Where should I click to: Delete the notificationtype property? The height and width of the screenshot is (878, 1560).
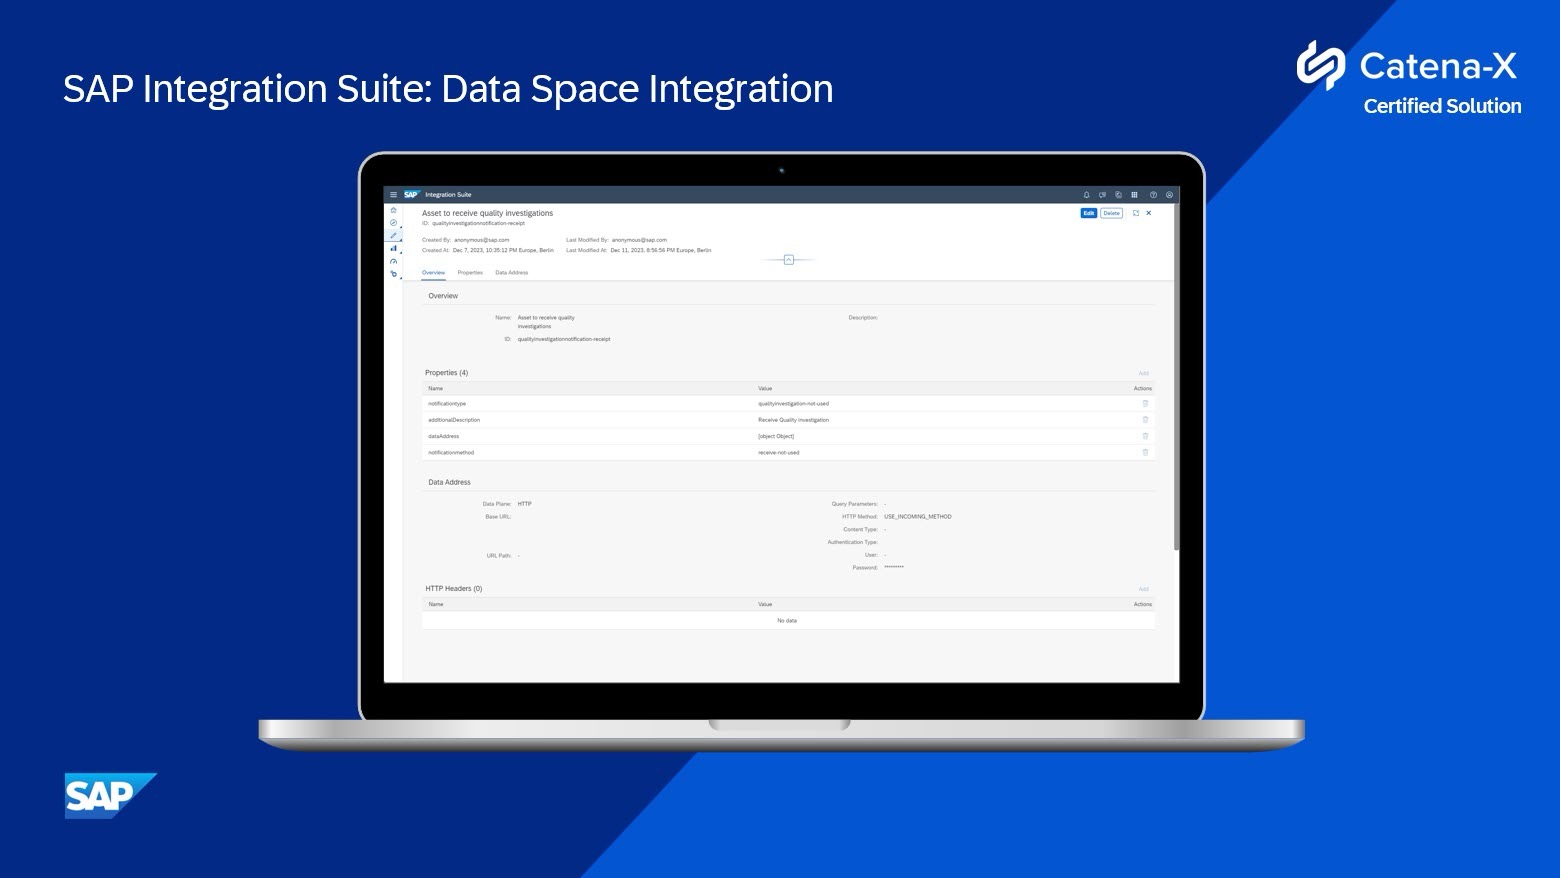(1145, 404)
